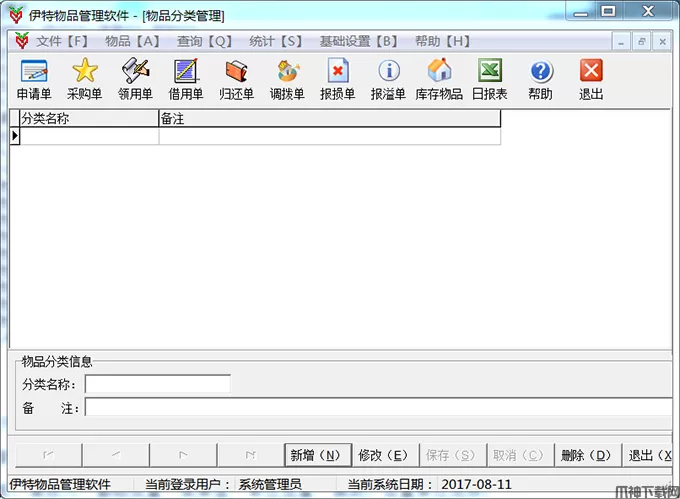Open the 借用单 toolbar icon
Screen dimensions: 680x499
[x=186, y=79]
